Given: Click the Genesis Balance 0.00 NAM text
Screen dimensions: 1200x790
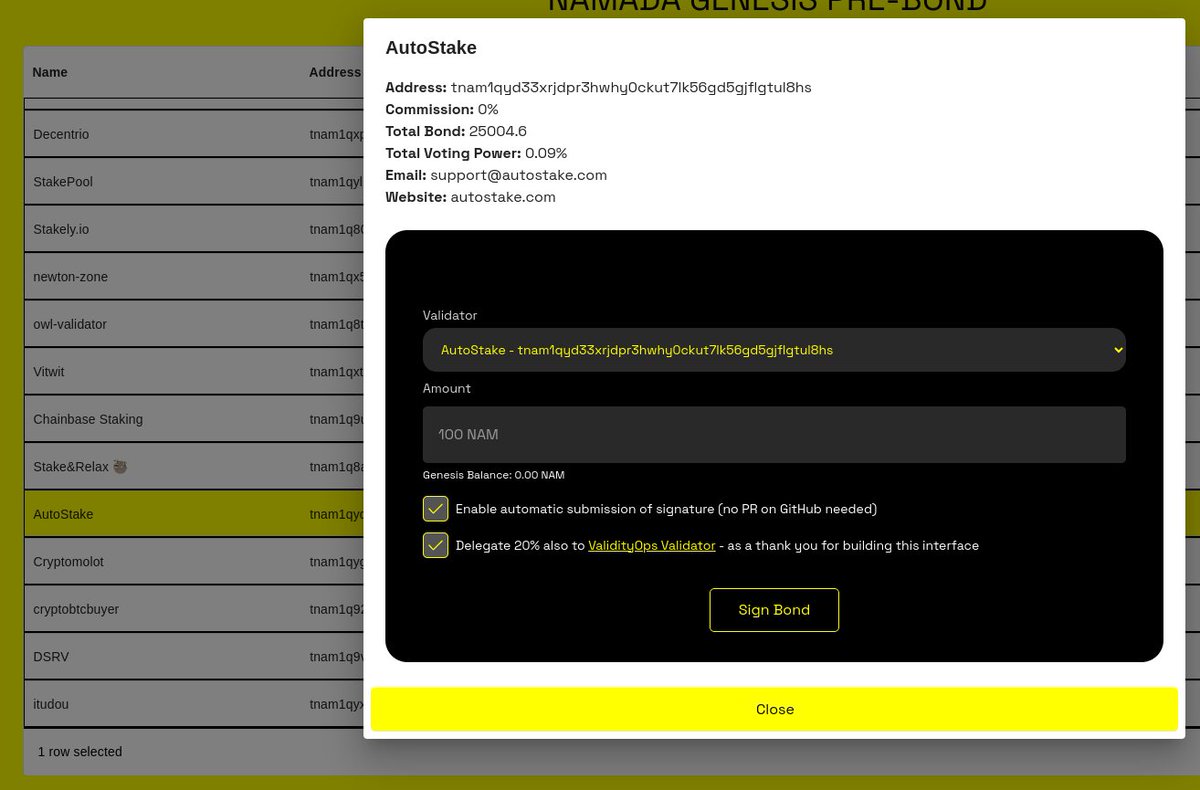Looking at the screenshot, I should pos(493,475).
